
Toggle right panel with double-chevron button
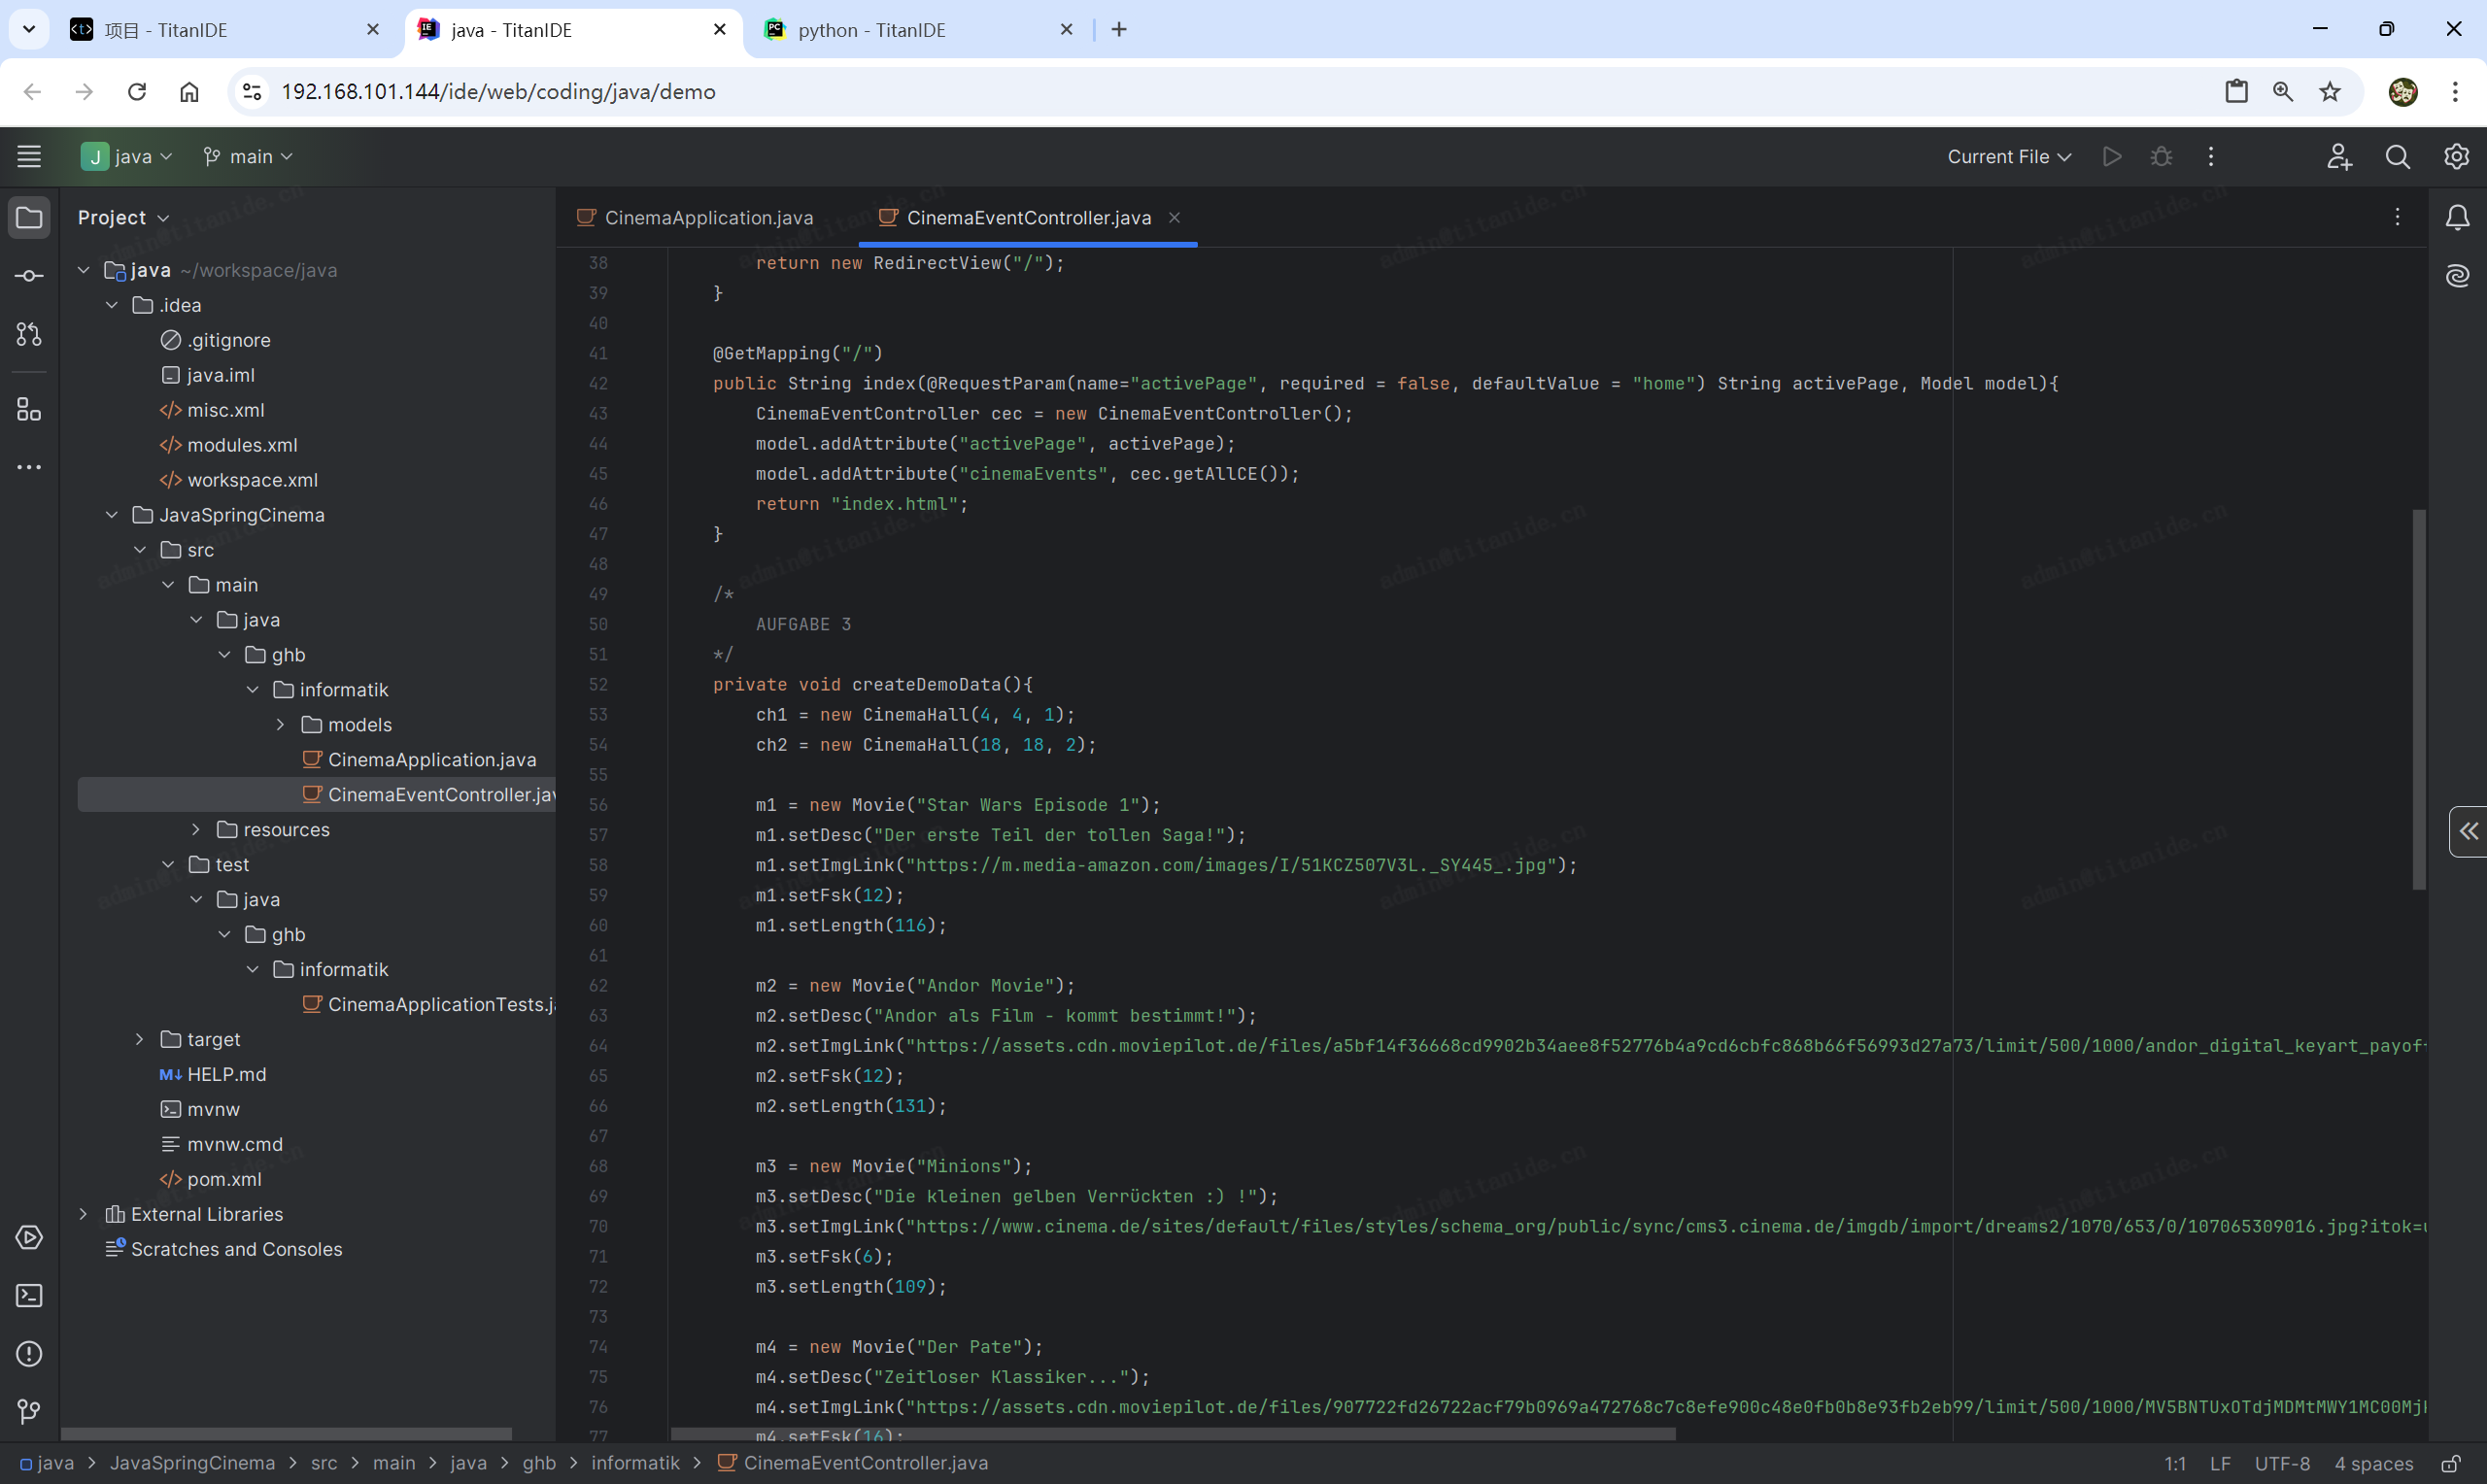(2468, 831)
